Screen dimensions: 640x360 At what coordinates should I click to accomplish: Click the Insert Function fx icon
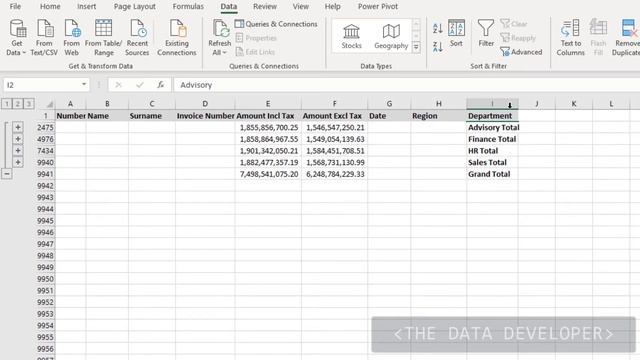[160, 85]
